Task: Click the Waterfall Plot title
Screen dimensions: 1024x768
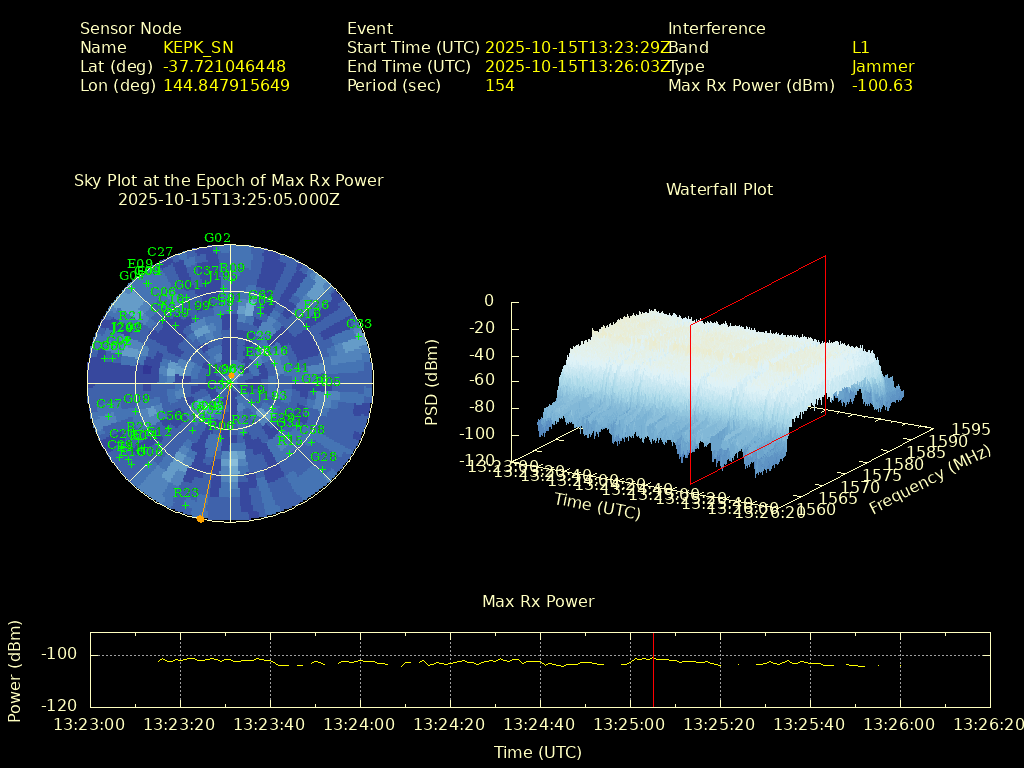Action: click(x=719, y=189)
